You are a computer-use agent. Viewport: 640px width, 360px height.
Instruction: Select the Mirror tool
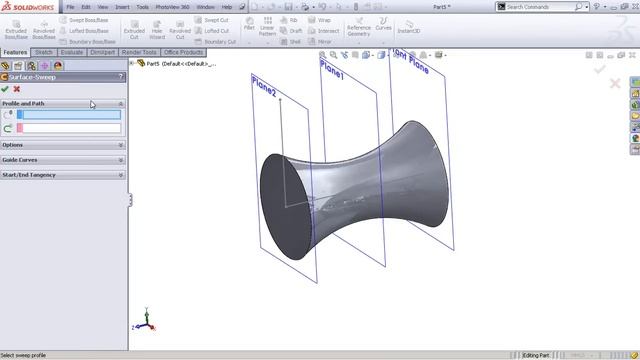tap(320, 42)
